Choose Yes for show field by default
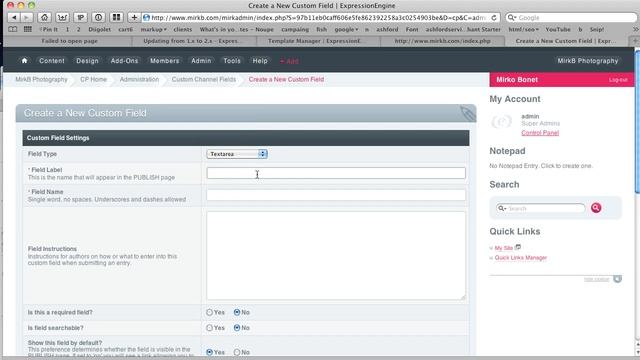The height and width of the screenshot is (360, 640). 209,352
